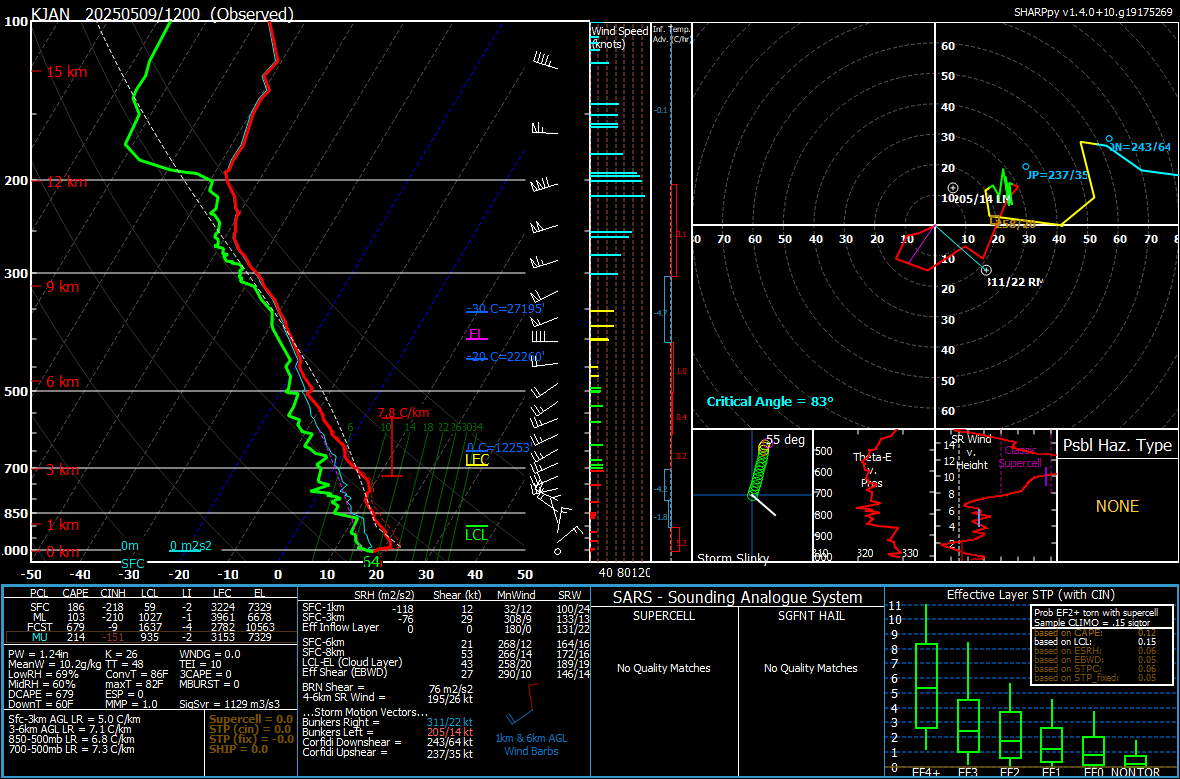The height and width of the screenshot is (779, 1180).
Task: Click the KJAN 20250509/1200 (Observed) title
Action: click(163, 14)
